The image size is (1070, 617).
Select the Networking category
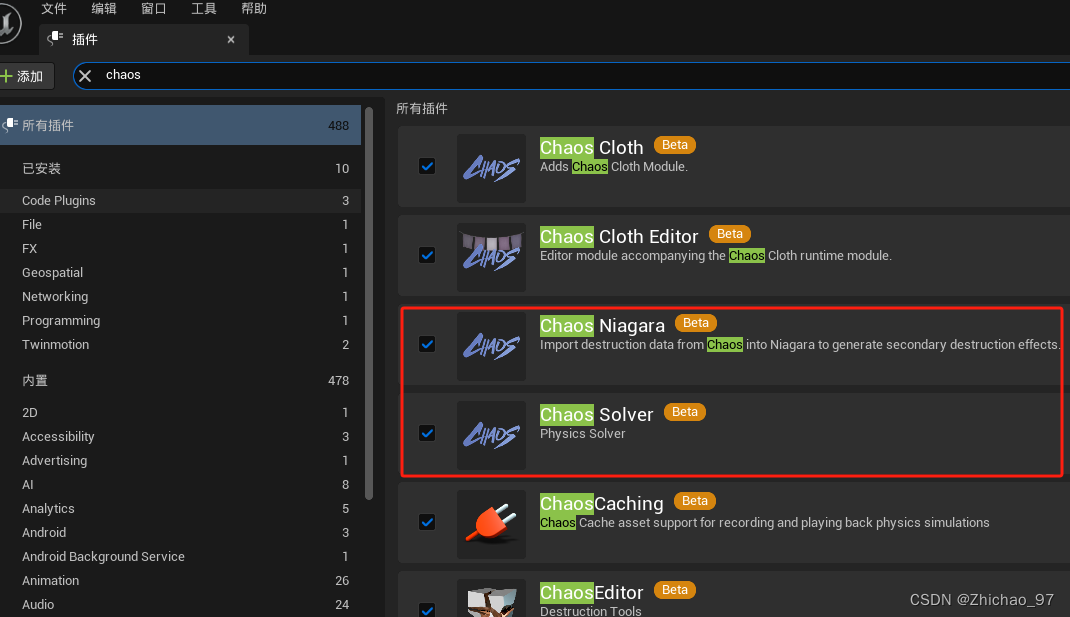[180, 296]
